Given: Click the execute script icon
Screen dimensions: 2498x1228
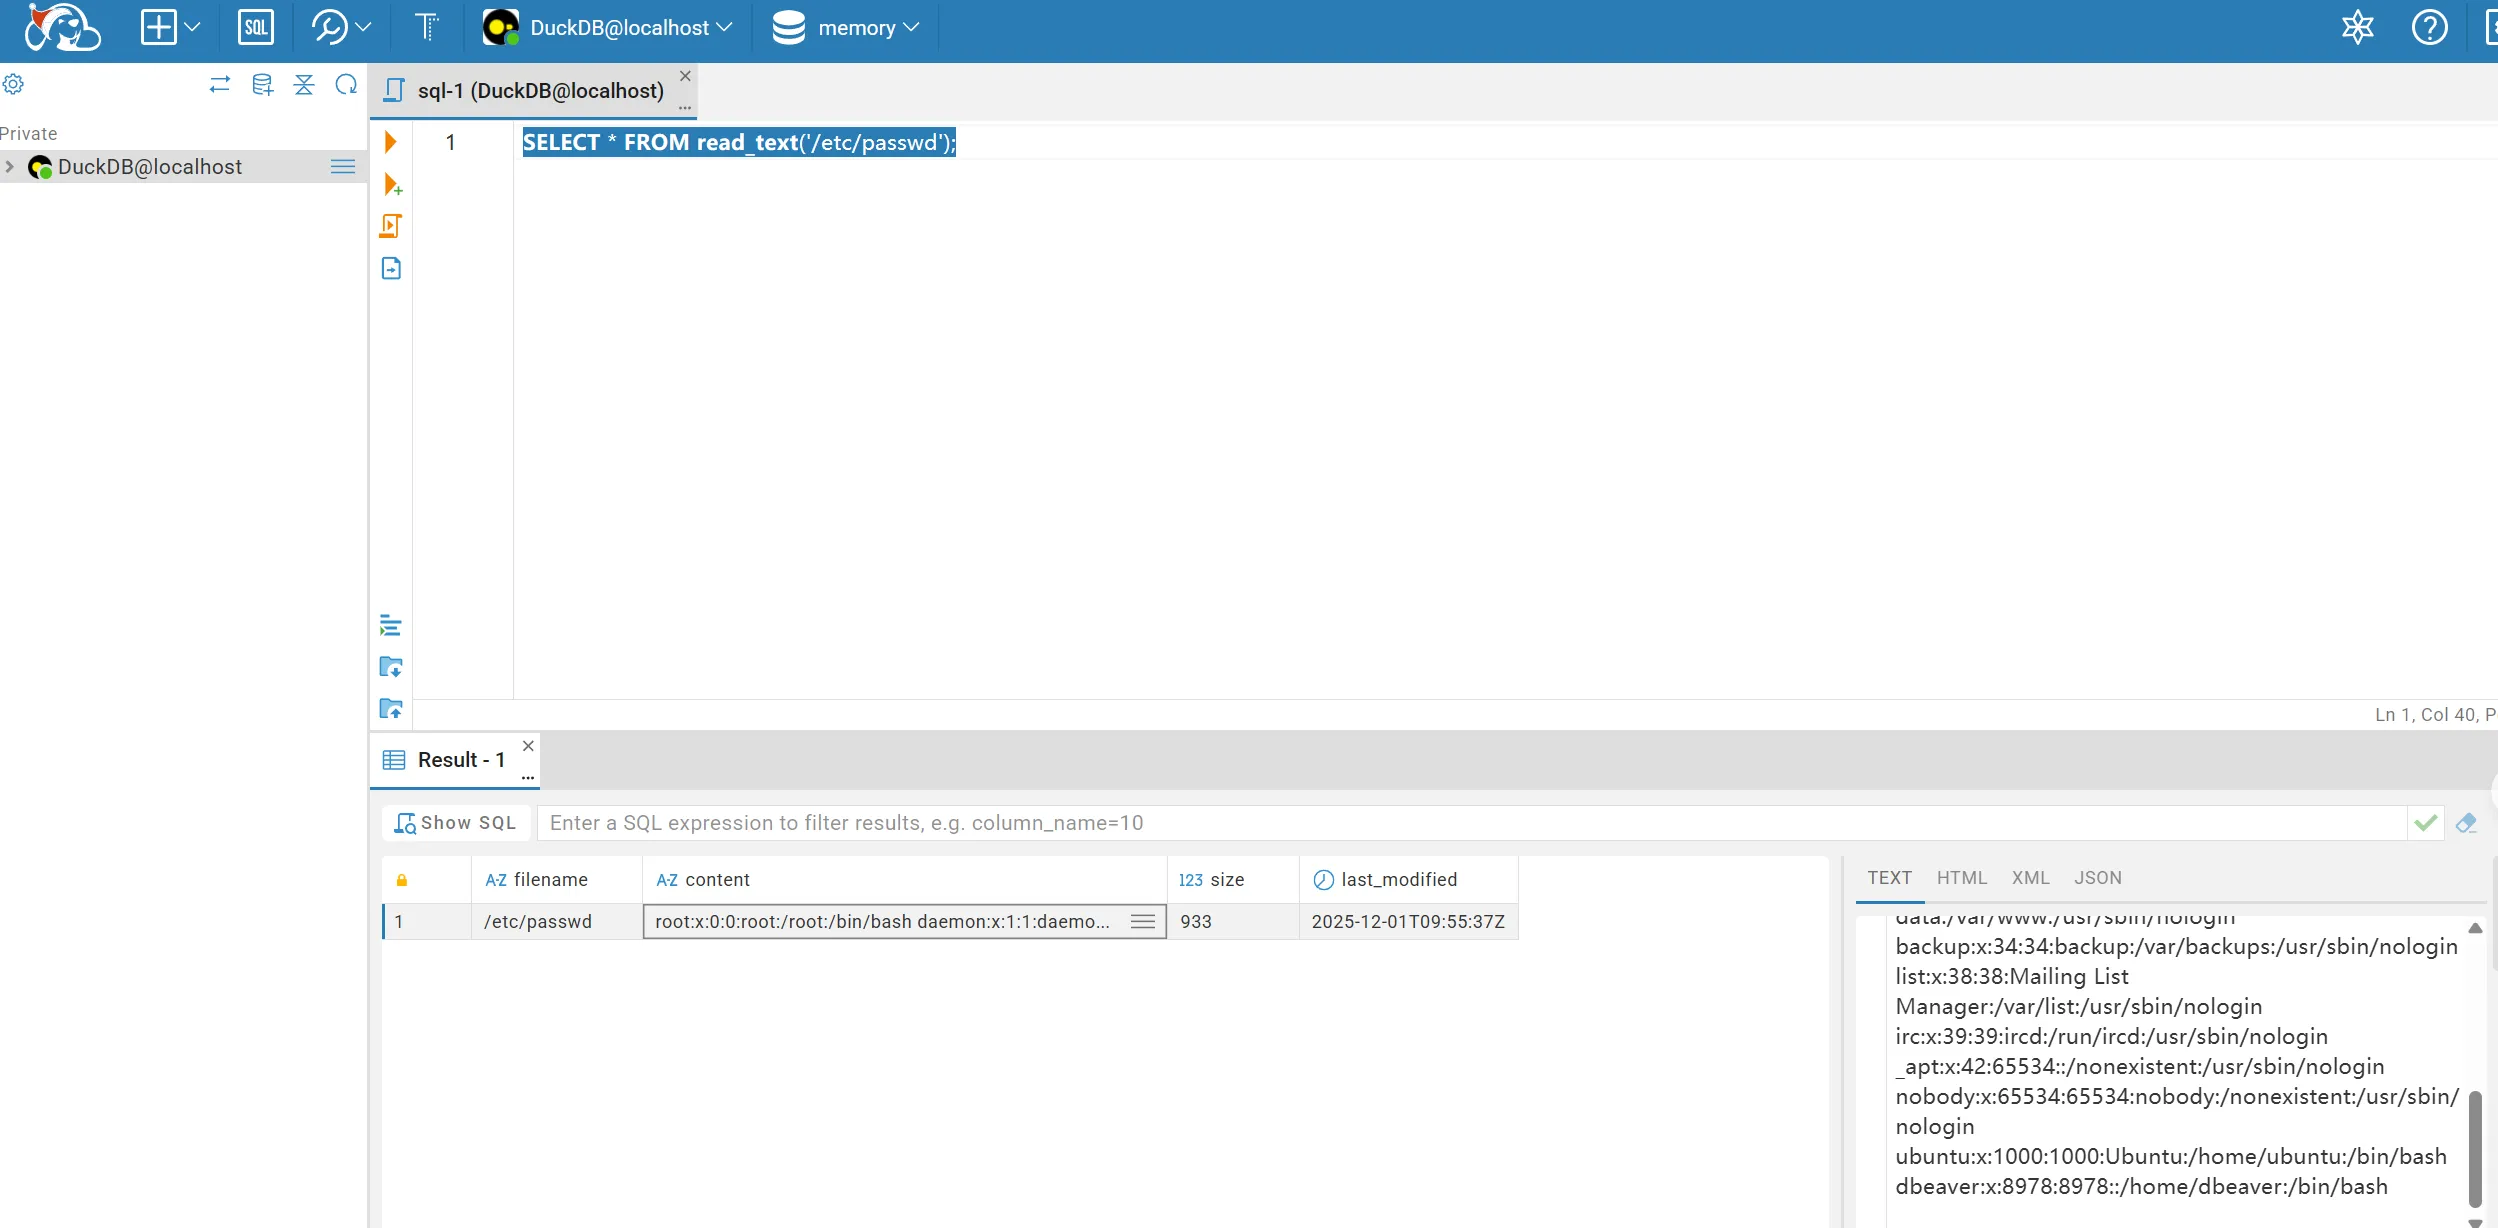Looking at the screenshot, I should [391, 226].
